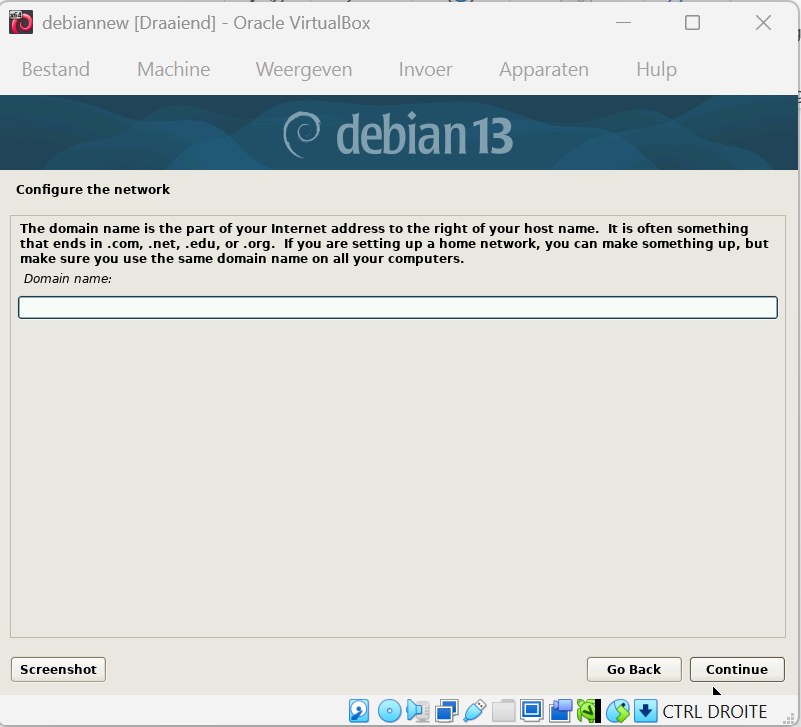
Task: Open the Hulp menu
Action: click(x=656, y=69)
